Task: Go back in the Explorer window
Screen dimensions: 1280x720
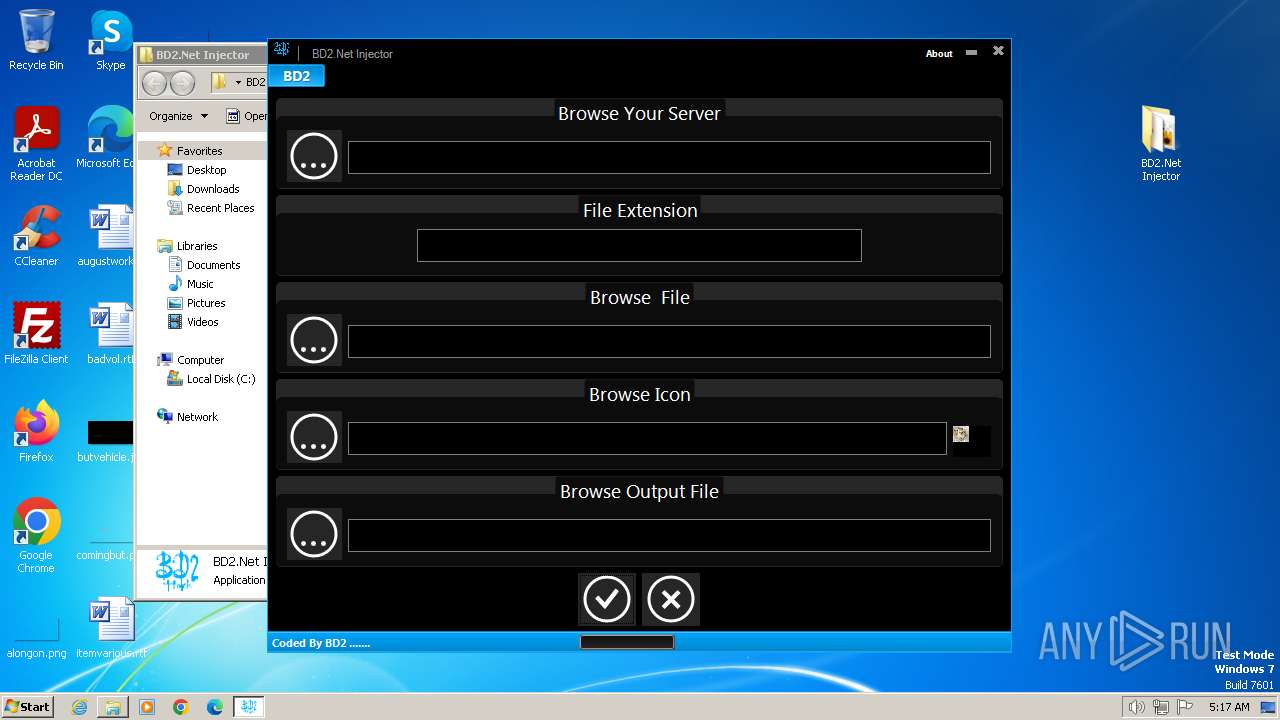Action: pos(154,83)
